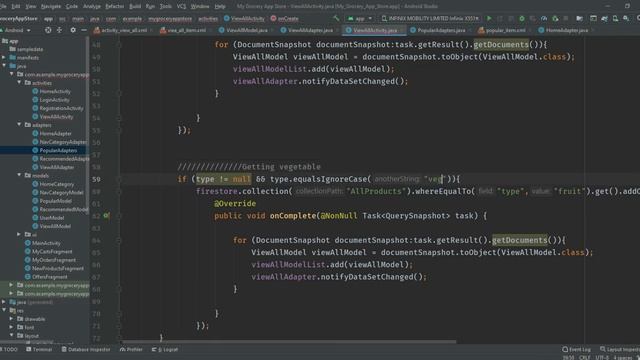This screenshot has width=640, height=360.
Task: Open the Profiler tool window
Action: point(131,349)
